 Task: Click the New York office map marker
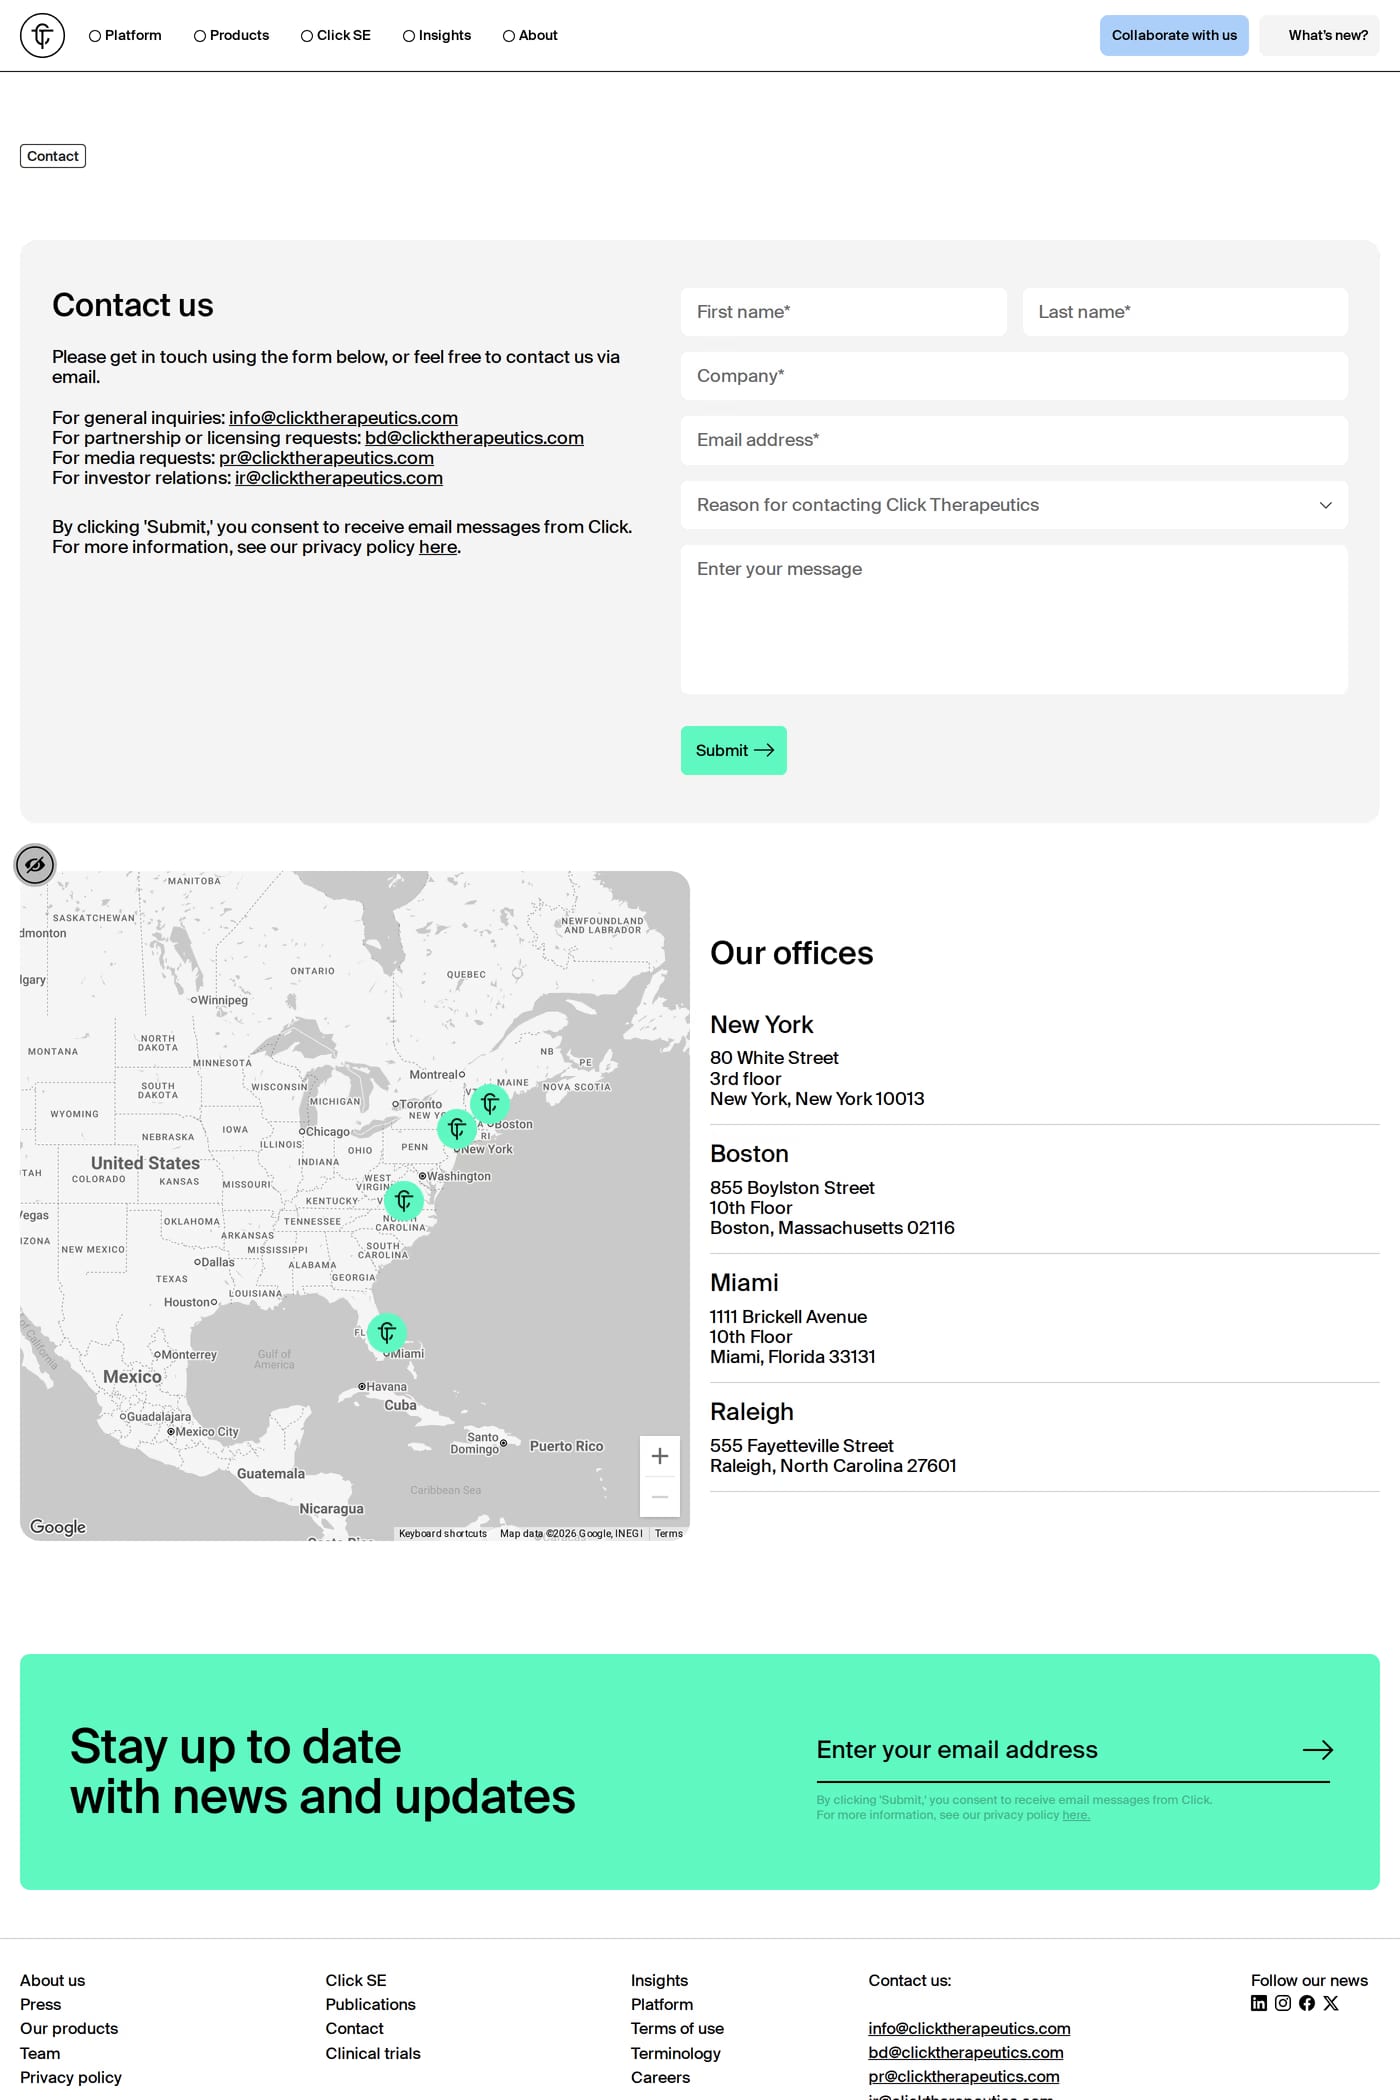point(457,1129)
